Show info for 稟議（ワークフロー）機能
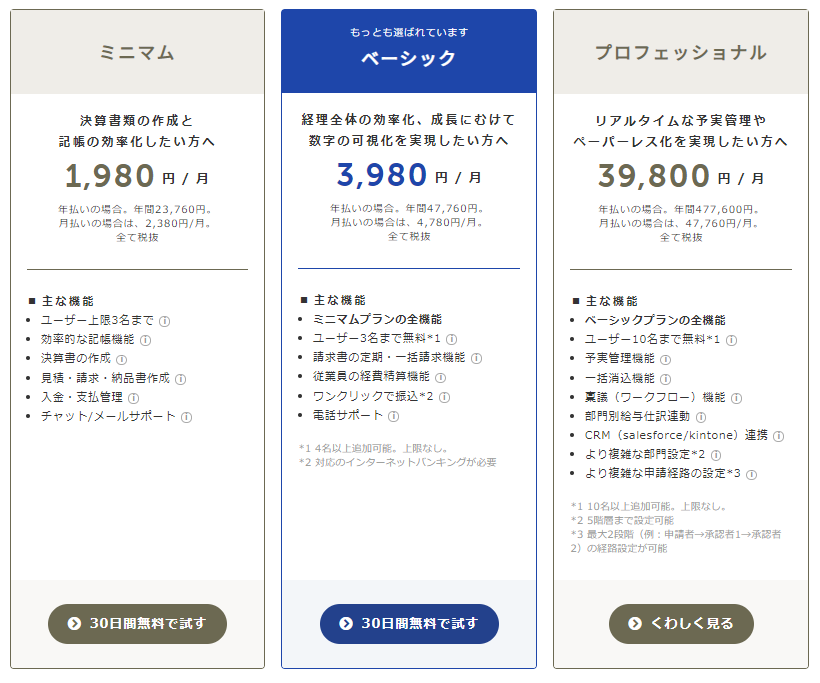Image resolution: width=820 pixels, height=683 pixels. click(737, 398)
